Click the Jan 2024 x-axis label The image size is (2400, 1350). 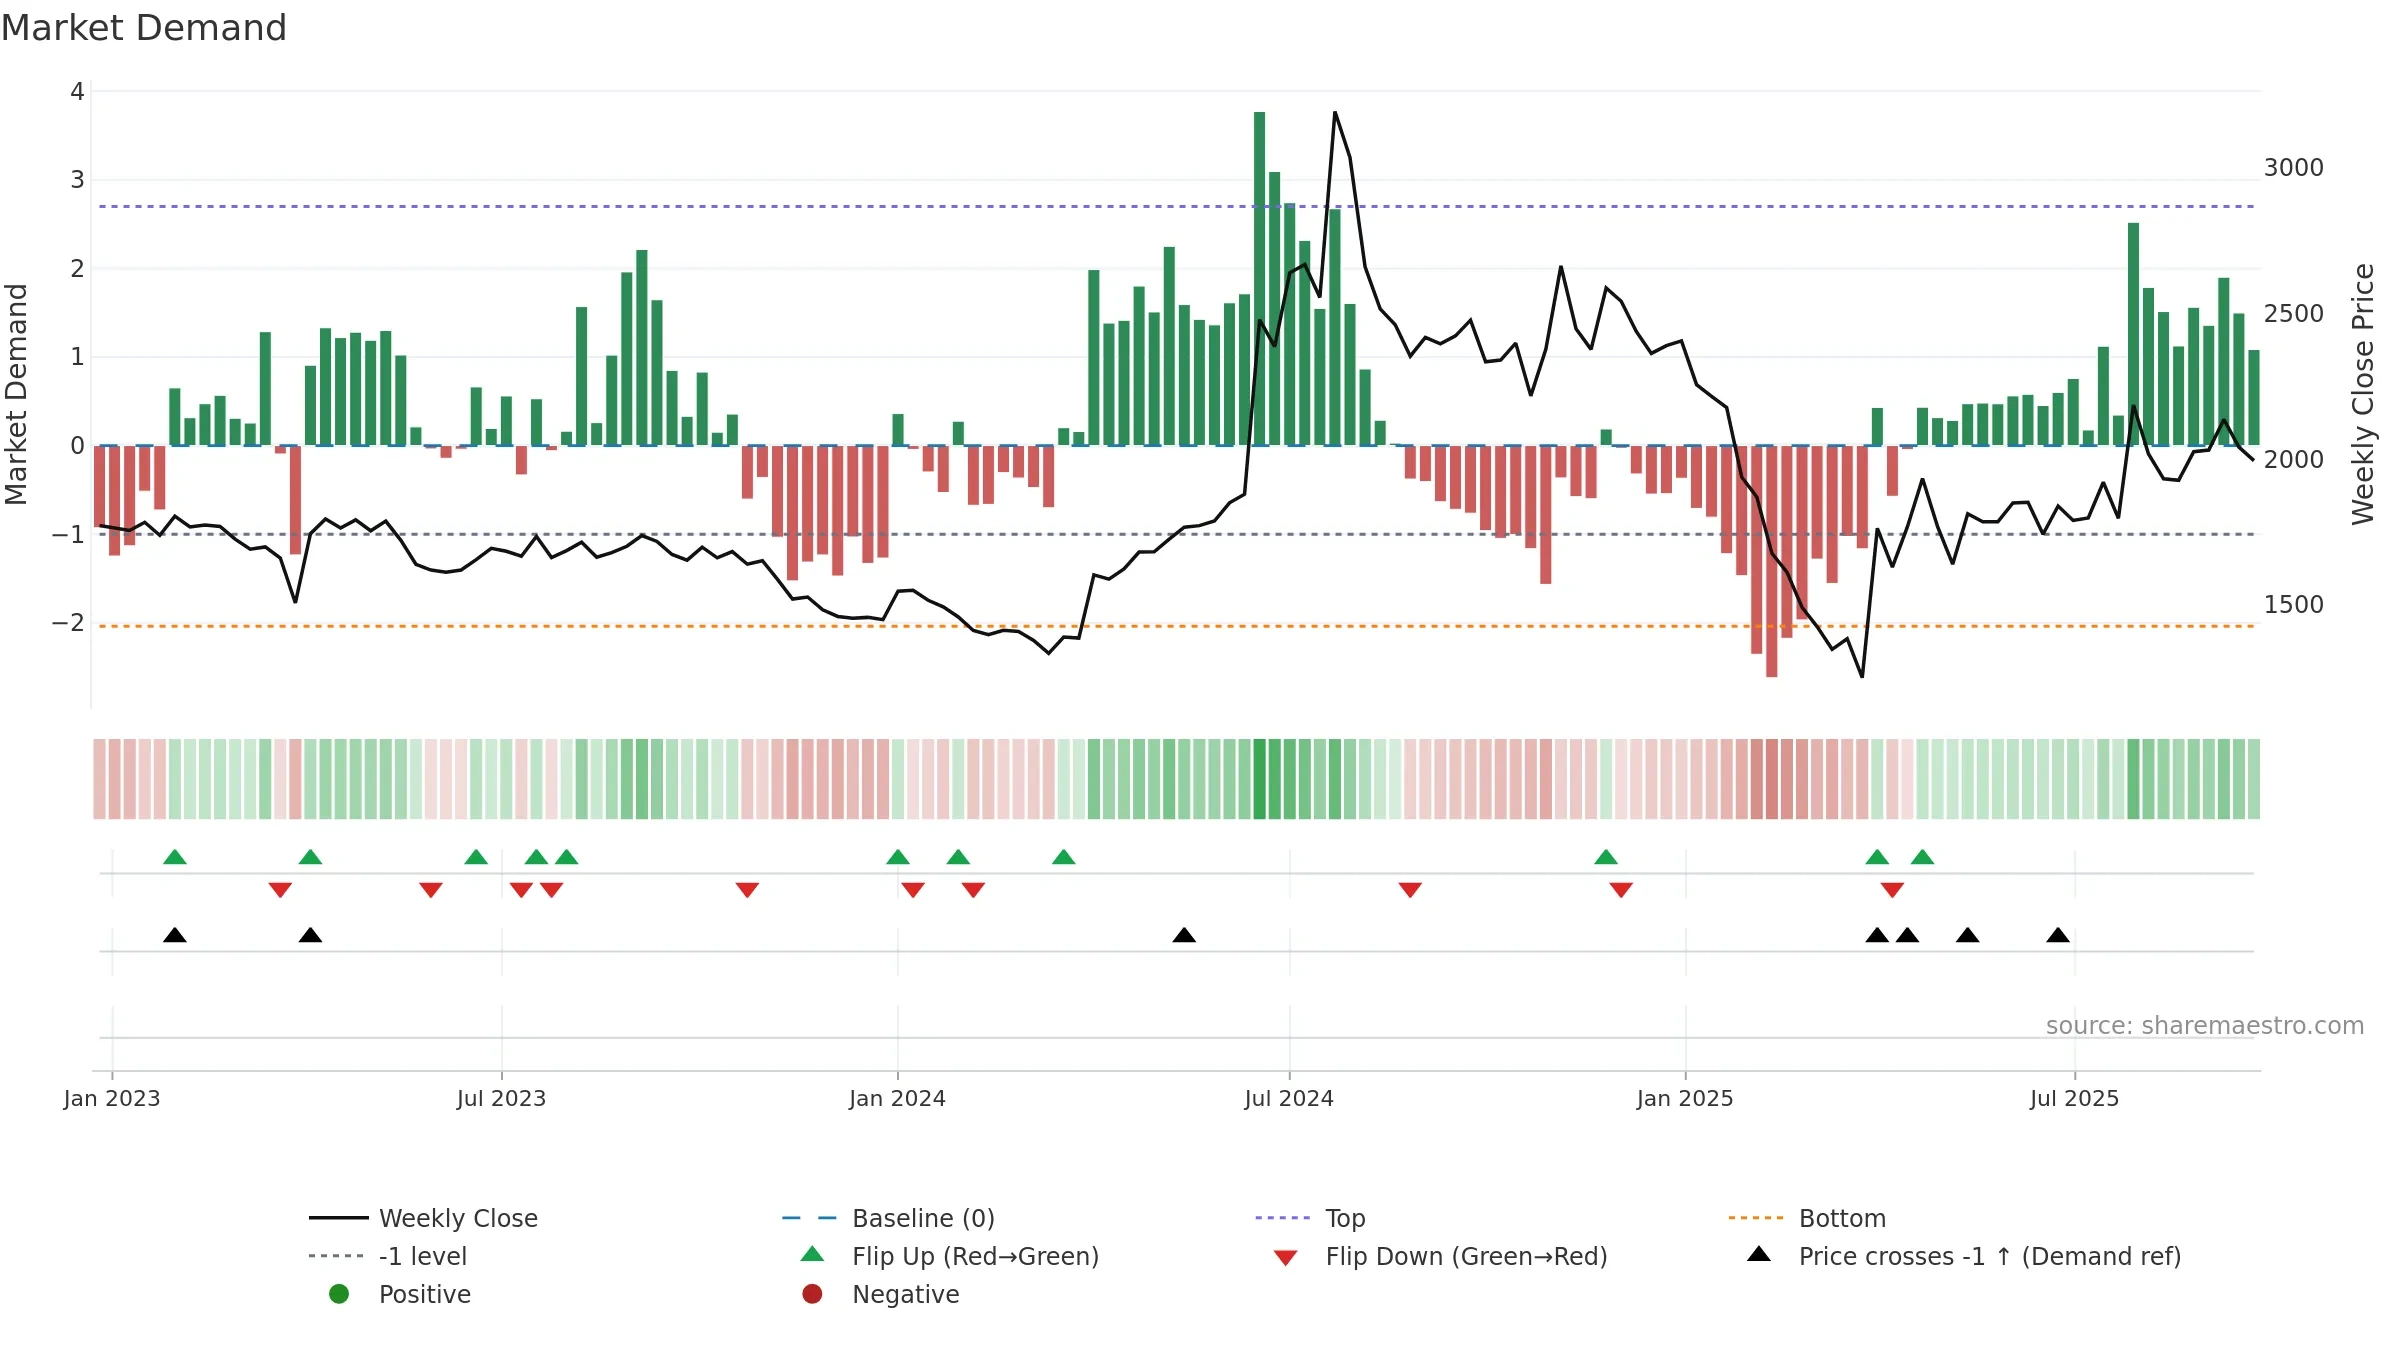tap(897, 1098)
